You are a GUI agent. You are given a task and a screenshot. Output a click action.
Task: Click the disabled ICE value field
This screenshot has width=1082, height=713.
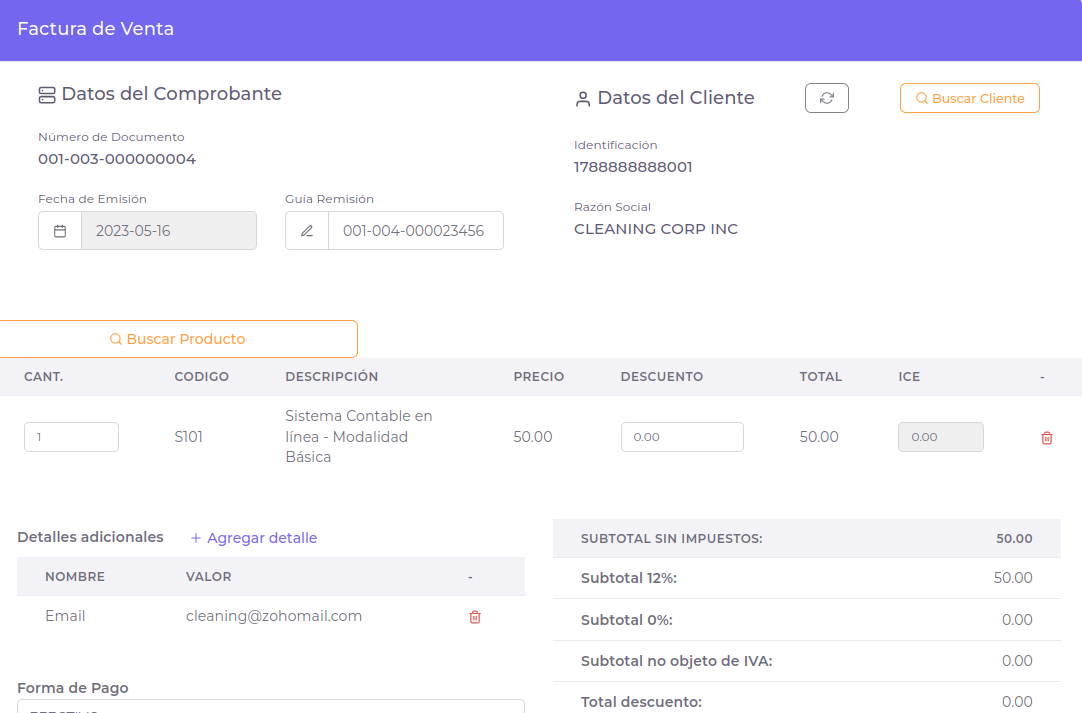[940, 437]
